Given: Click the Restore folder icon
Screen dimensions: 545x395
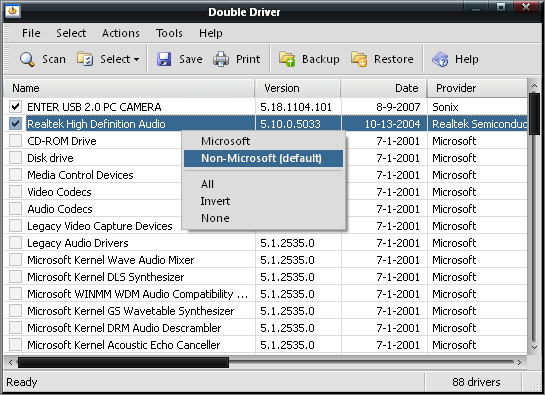Looking at the screenshot, I should (359, 59).
